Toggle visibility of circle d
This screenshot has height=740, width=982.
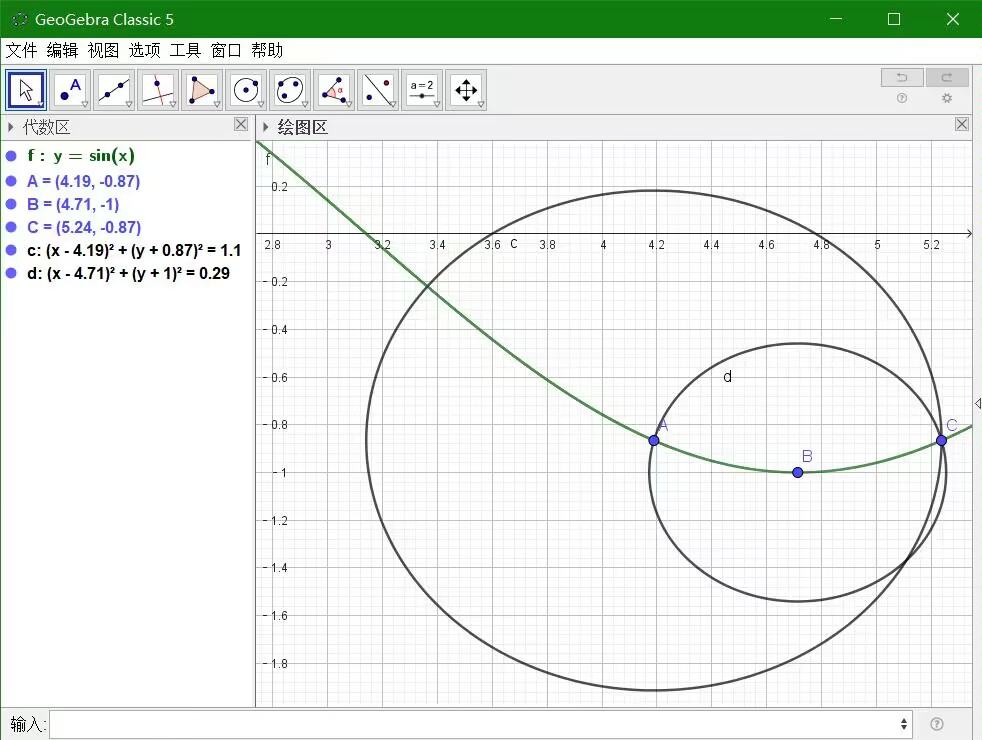click(x=11, y=273)
